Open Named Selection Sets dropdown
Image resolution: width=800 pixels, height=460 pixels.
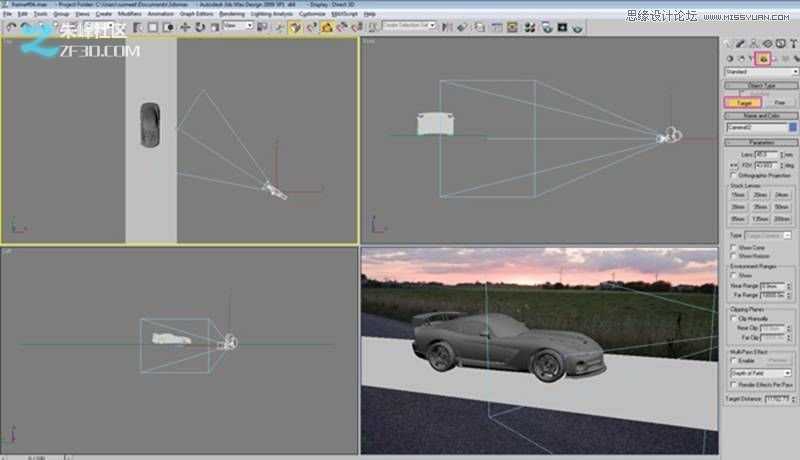coord(409,25)
